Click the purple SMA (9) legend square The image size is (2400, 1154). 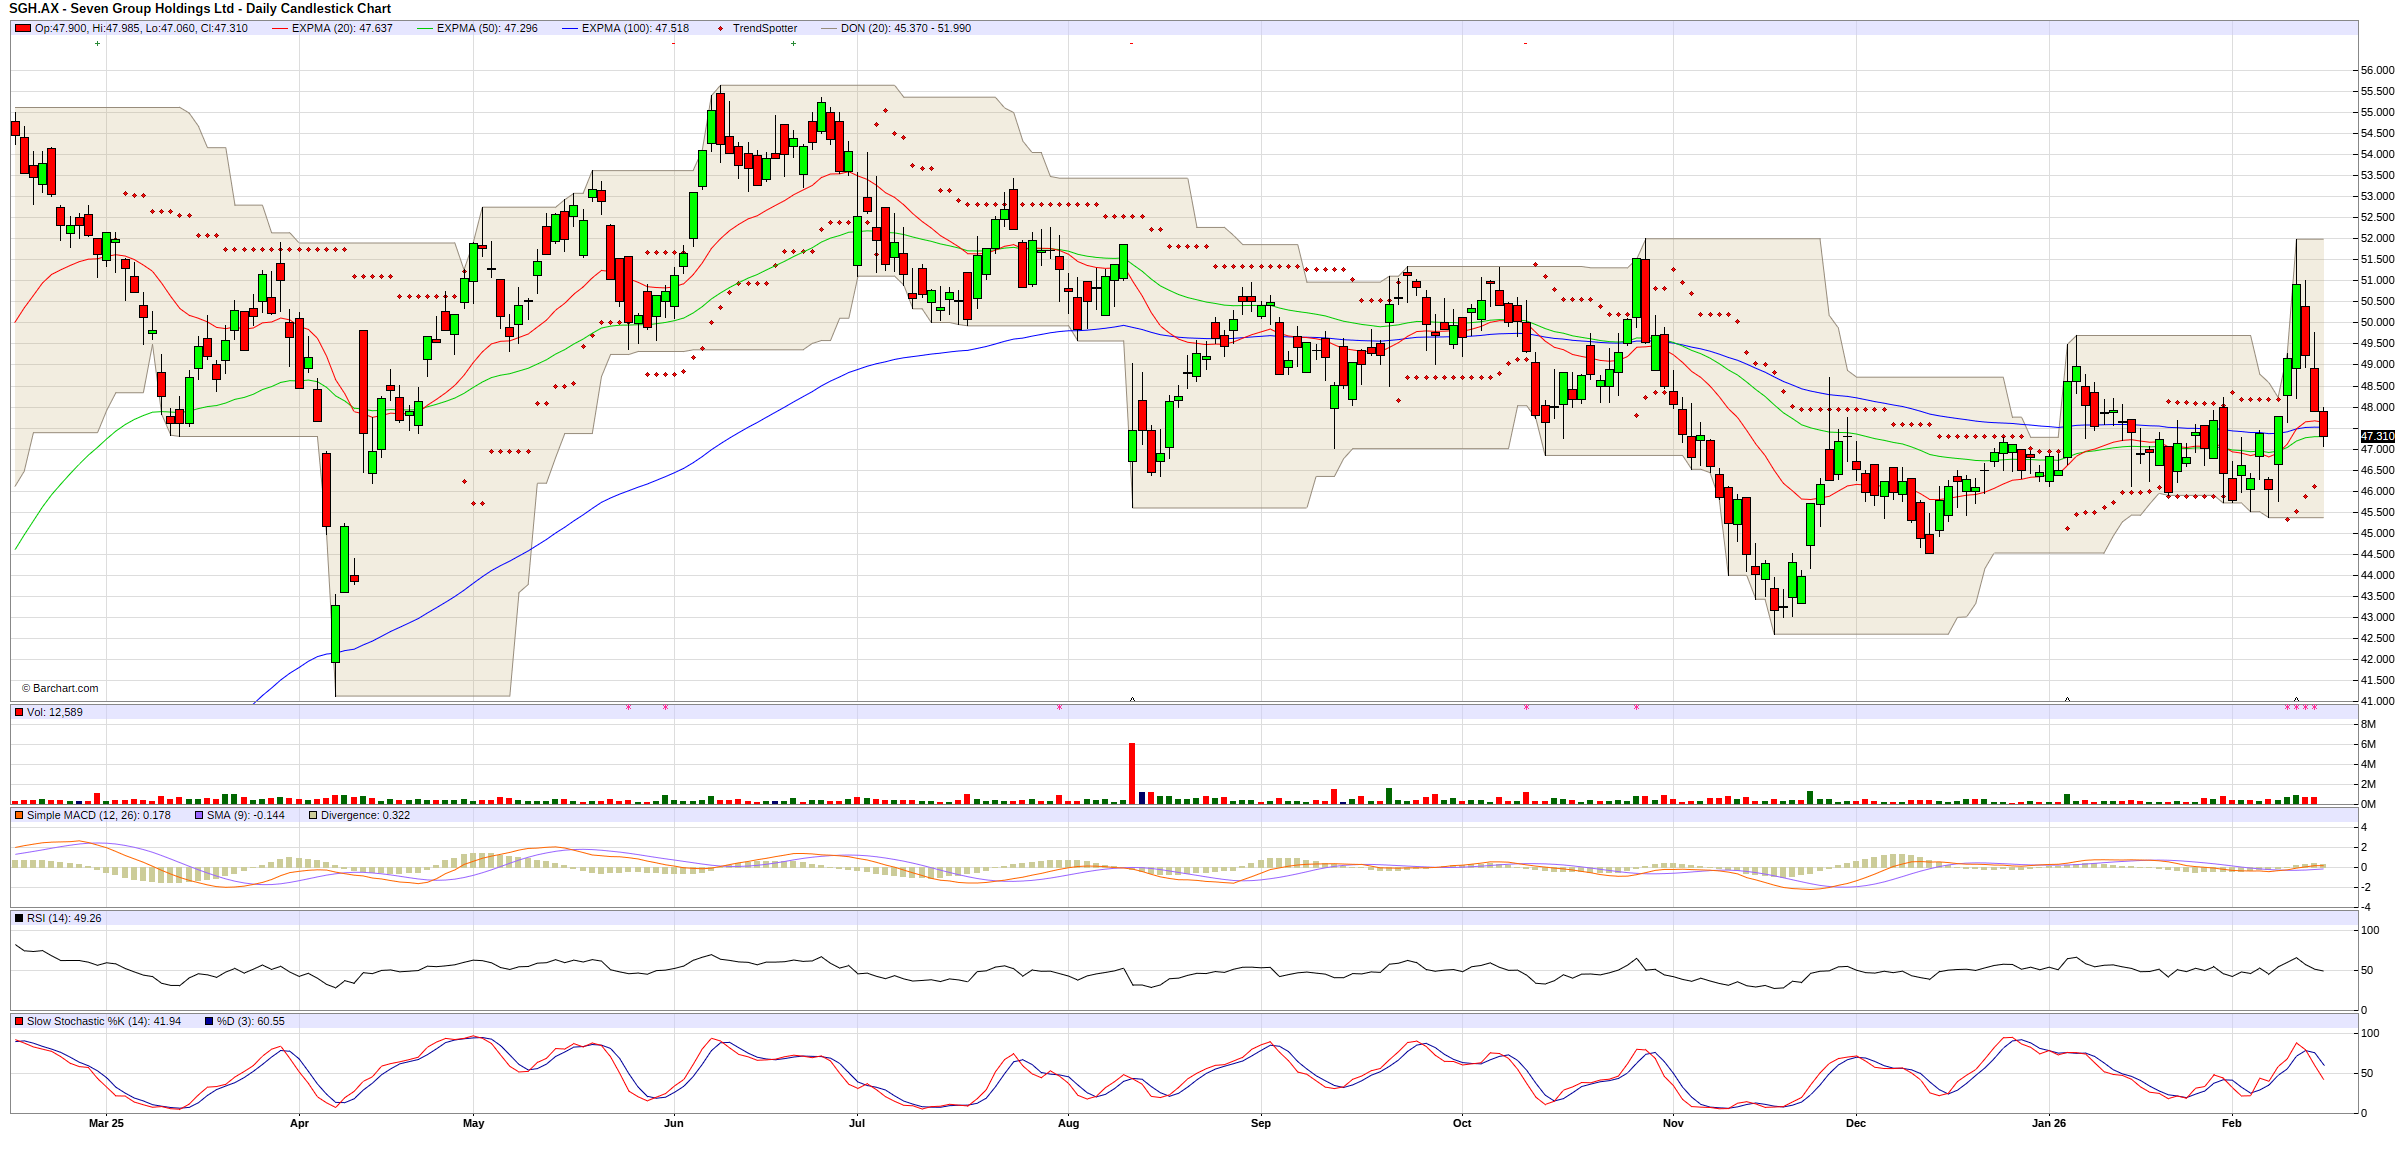(x=199, y=815)
